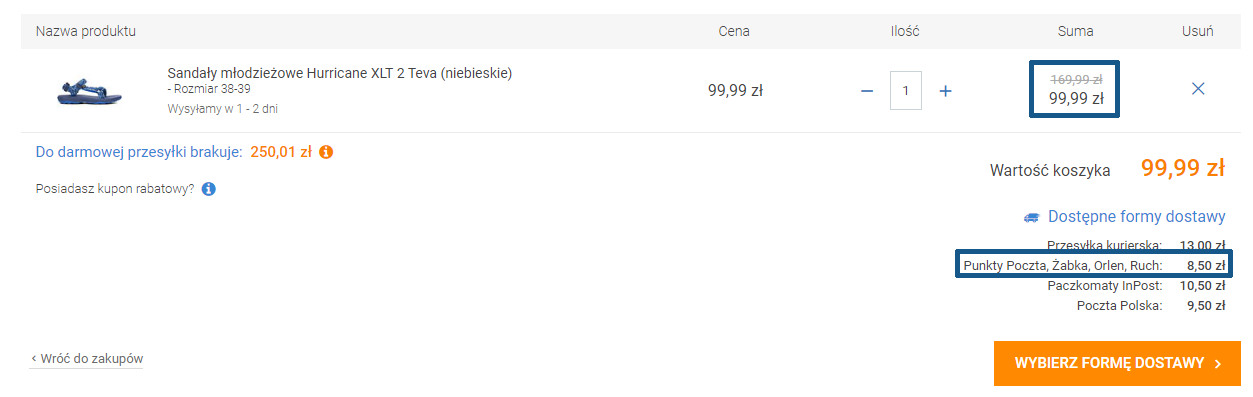The image size is (1253, 397).
Task: Remove the sandals using the X icon
Action: point(1198,89)
